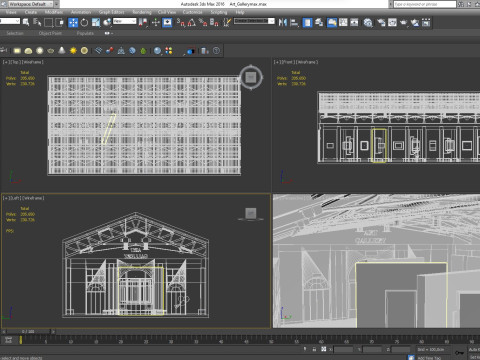The height and width of the screenshot is (360, 480).
Task: Choose the Rectangular Selection Region tool
Action: click(49, 22)
